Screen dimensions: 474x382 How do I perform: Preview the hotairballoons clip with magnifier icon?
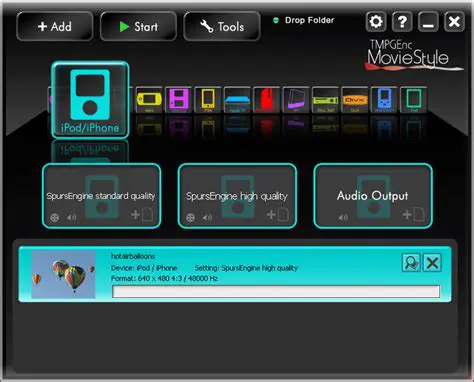pos(411,263)
